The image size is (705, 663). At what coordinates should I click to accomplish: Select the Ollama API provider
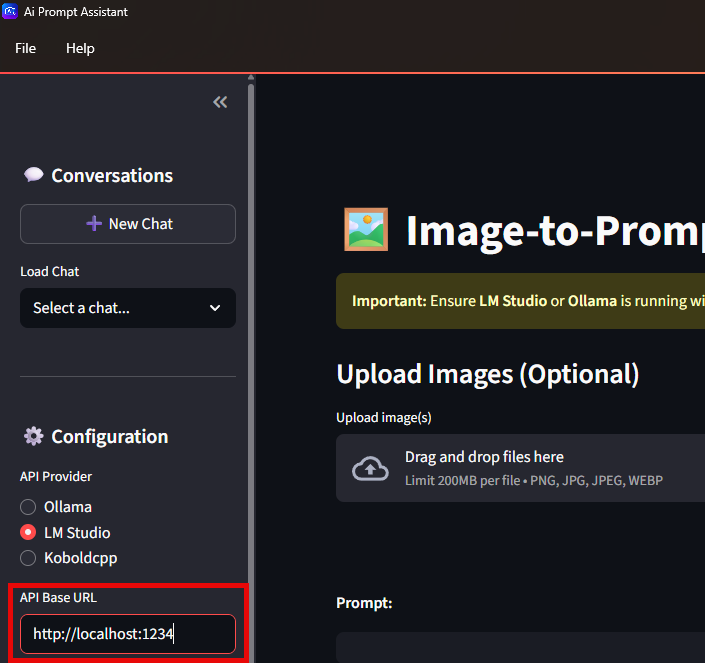click(x=28, y=507)
